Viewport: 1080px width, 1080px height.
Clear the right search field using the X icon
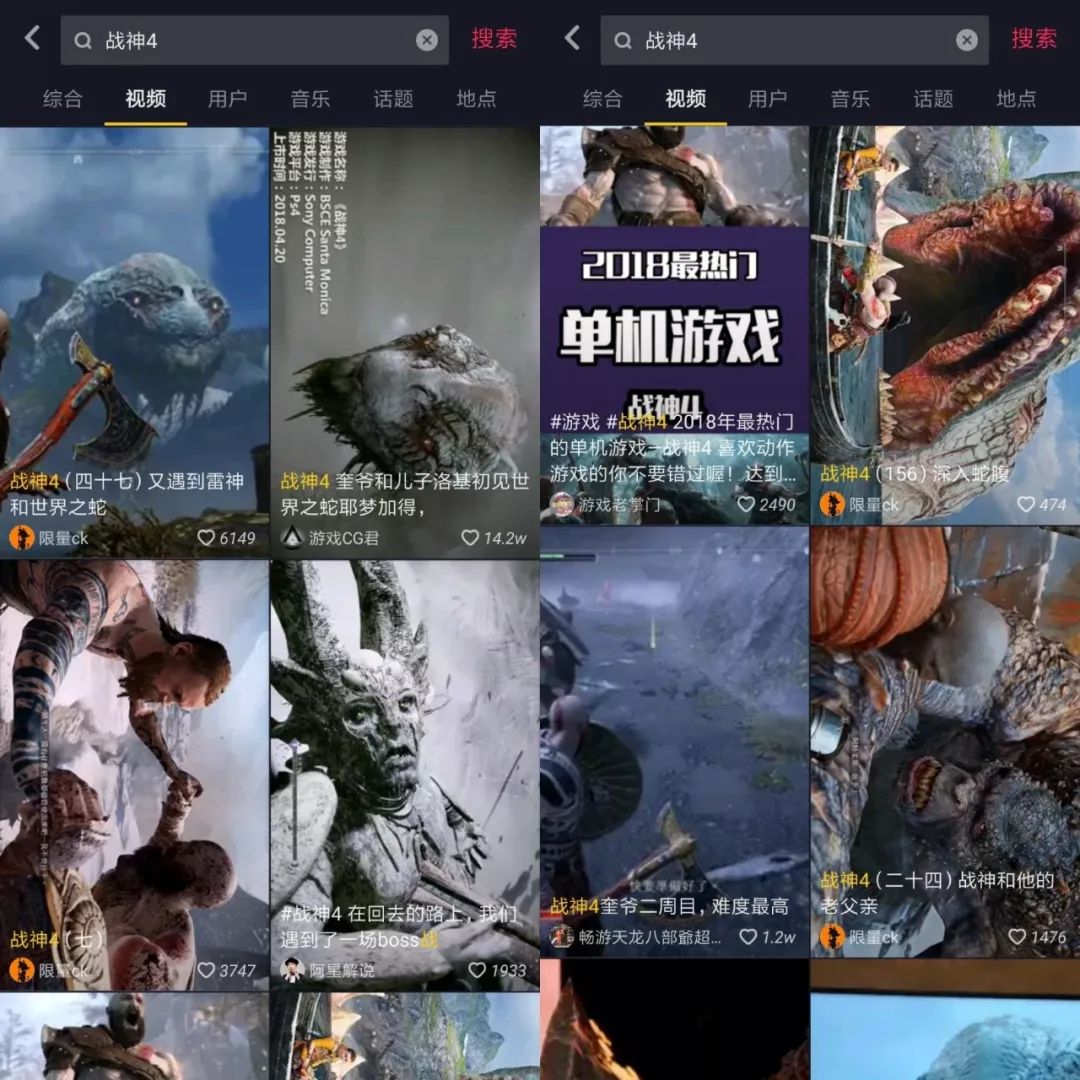coord(967,40)
